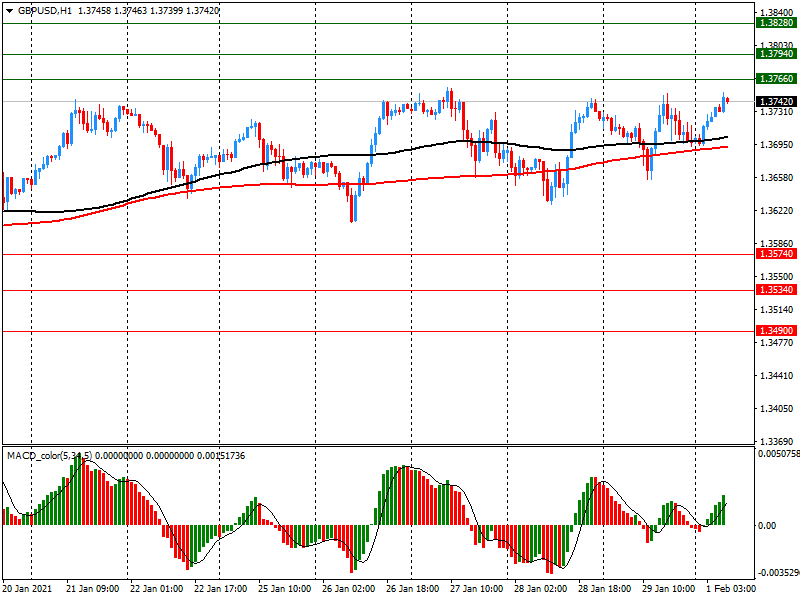Image resolution: width=800 pixels, height=600 pixels.
Task: Click the 28 Jan 18:00 time axis label
Action: (604, 589)
